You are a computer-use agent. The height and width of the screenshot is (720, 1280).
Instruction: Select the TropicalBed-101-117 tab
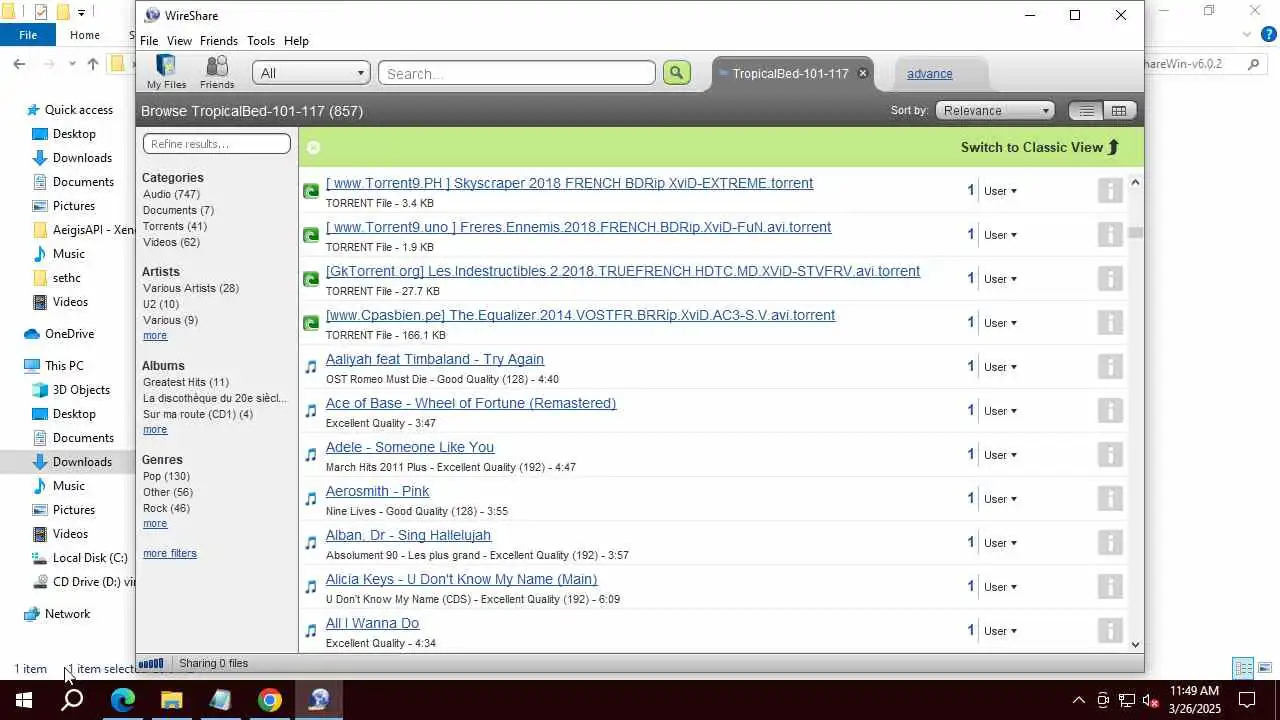pos(790,73)
